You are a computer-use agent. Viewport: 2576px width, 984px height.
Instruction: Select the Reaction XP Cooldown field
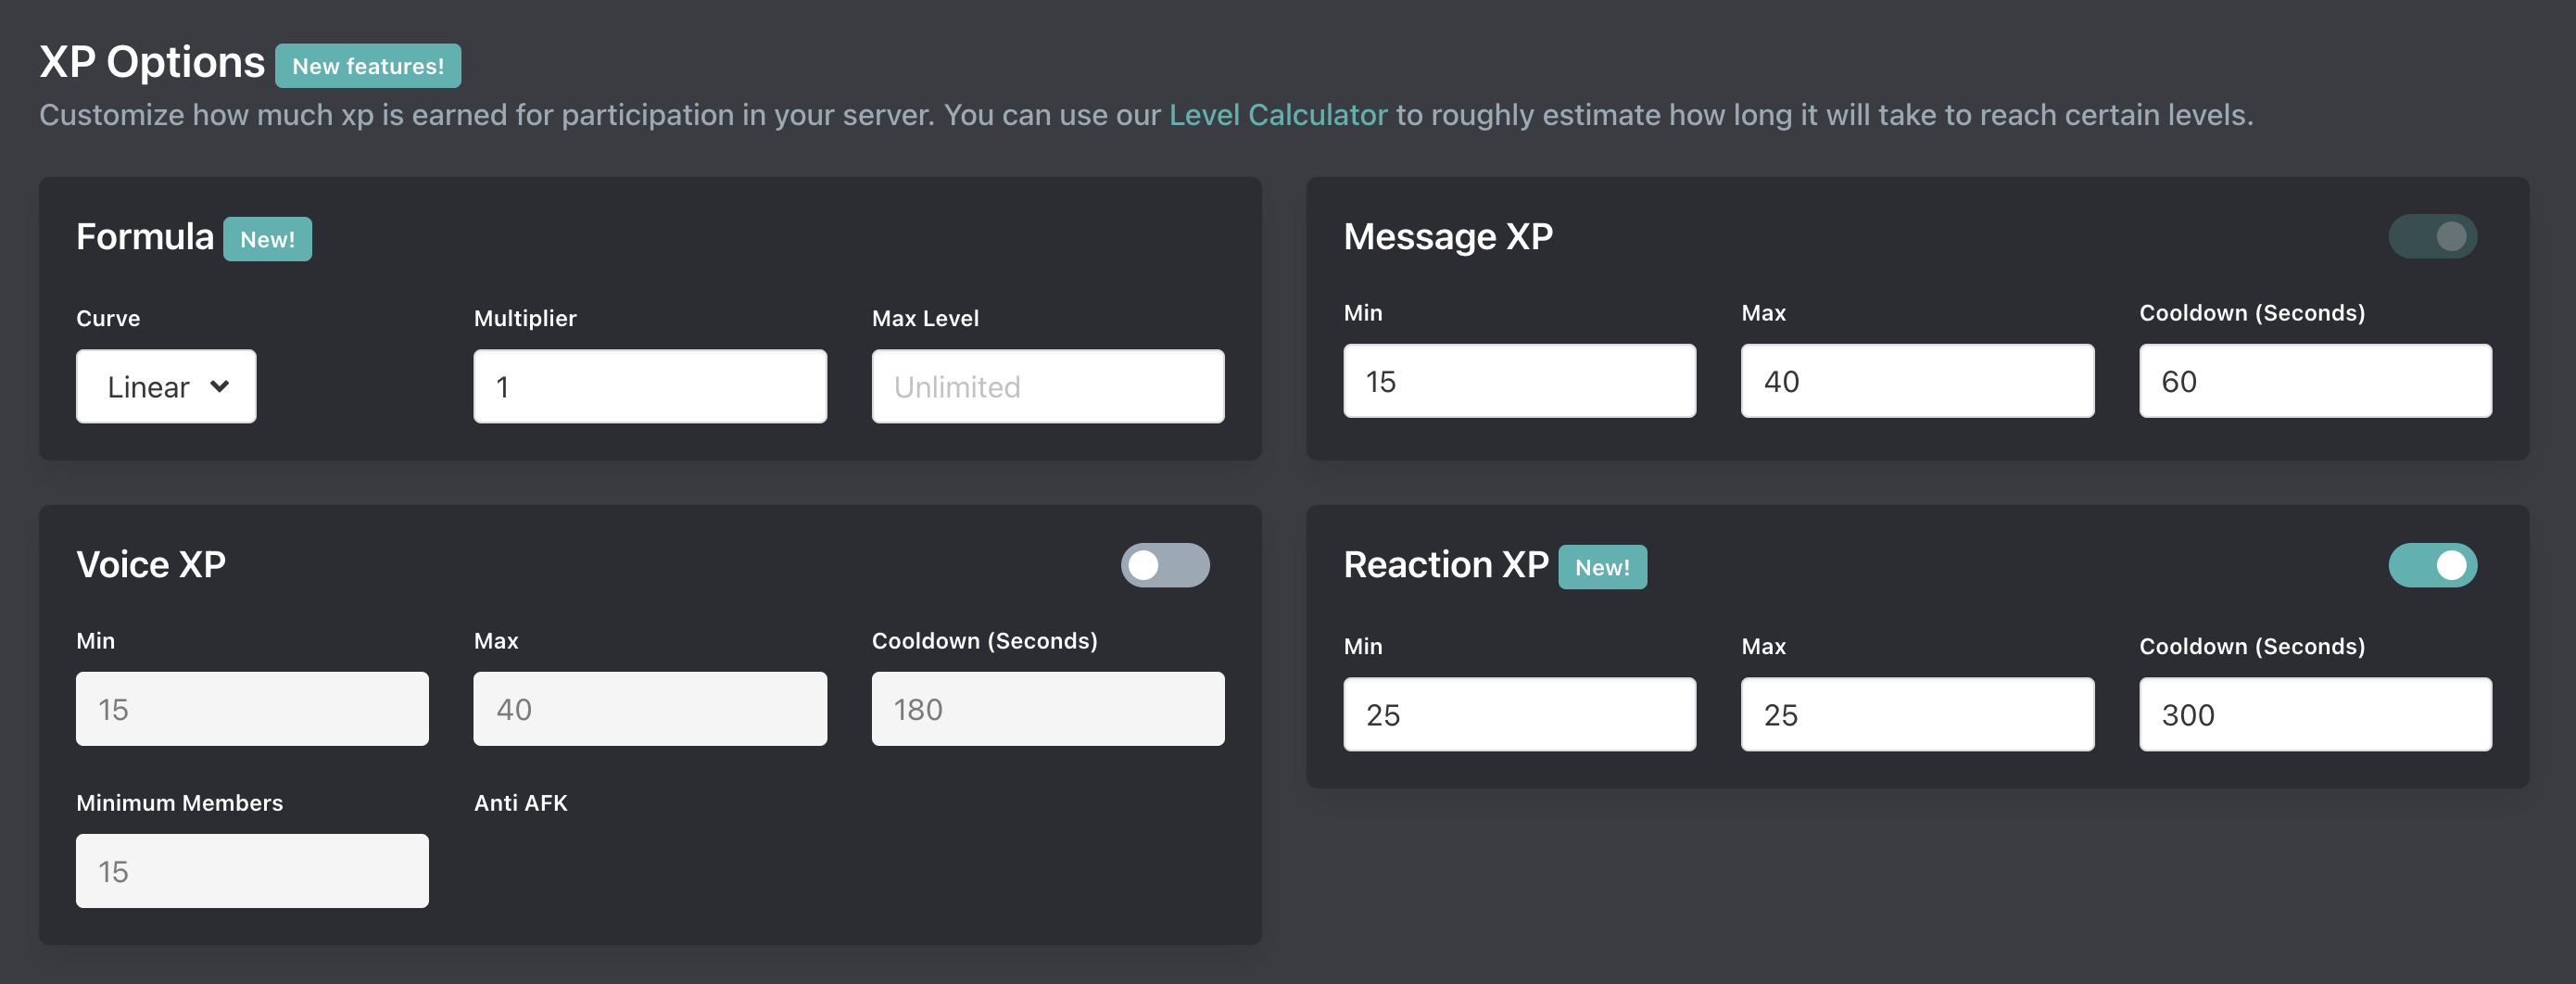click(x=2314, y=714)
